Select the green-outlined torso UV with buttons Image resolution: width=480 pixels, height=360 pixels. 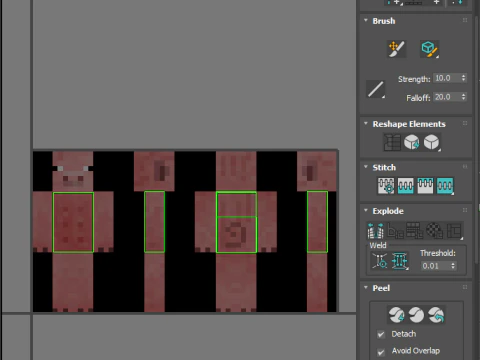click(x=73, y=222)
